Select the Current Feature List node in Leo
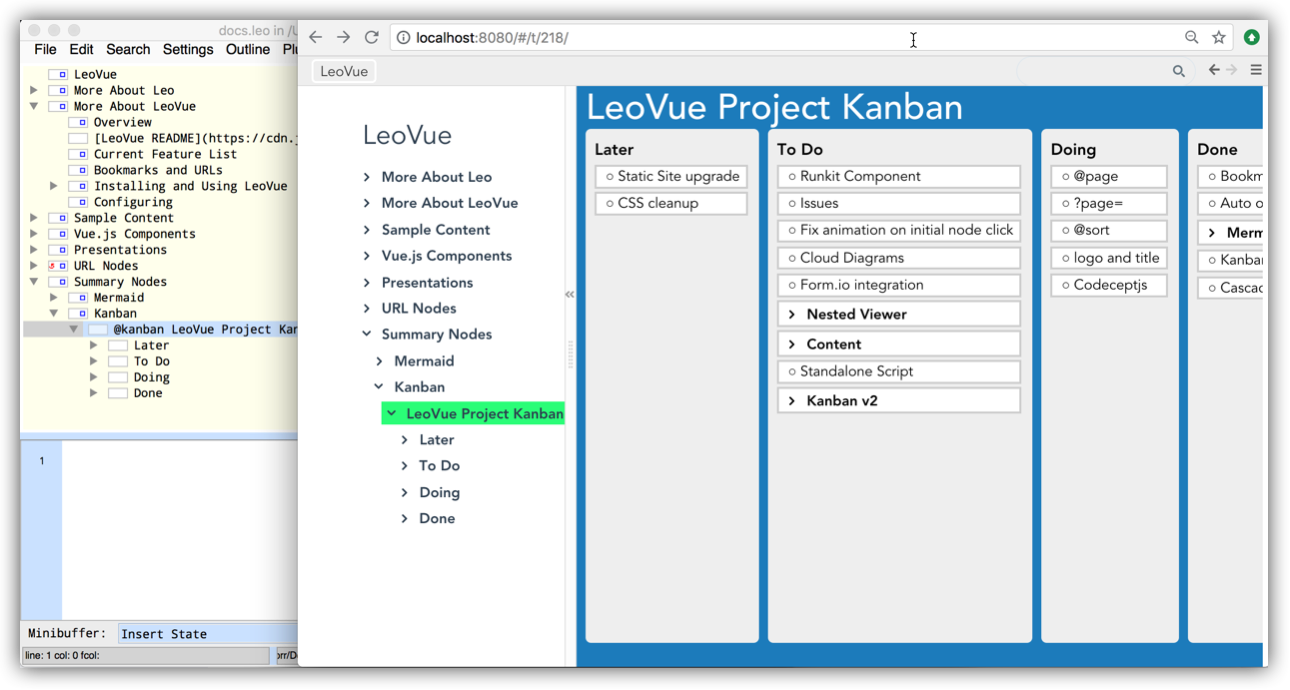The width and height of the screenshot is (1290, 690). point(165,154)
